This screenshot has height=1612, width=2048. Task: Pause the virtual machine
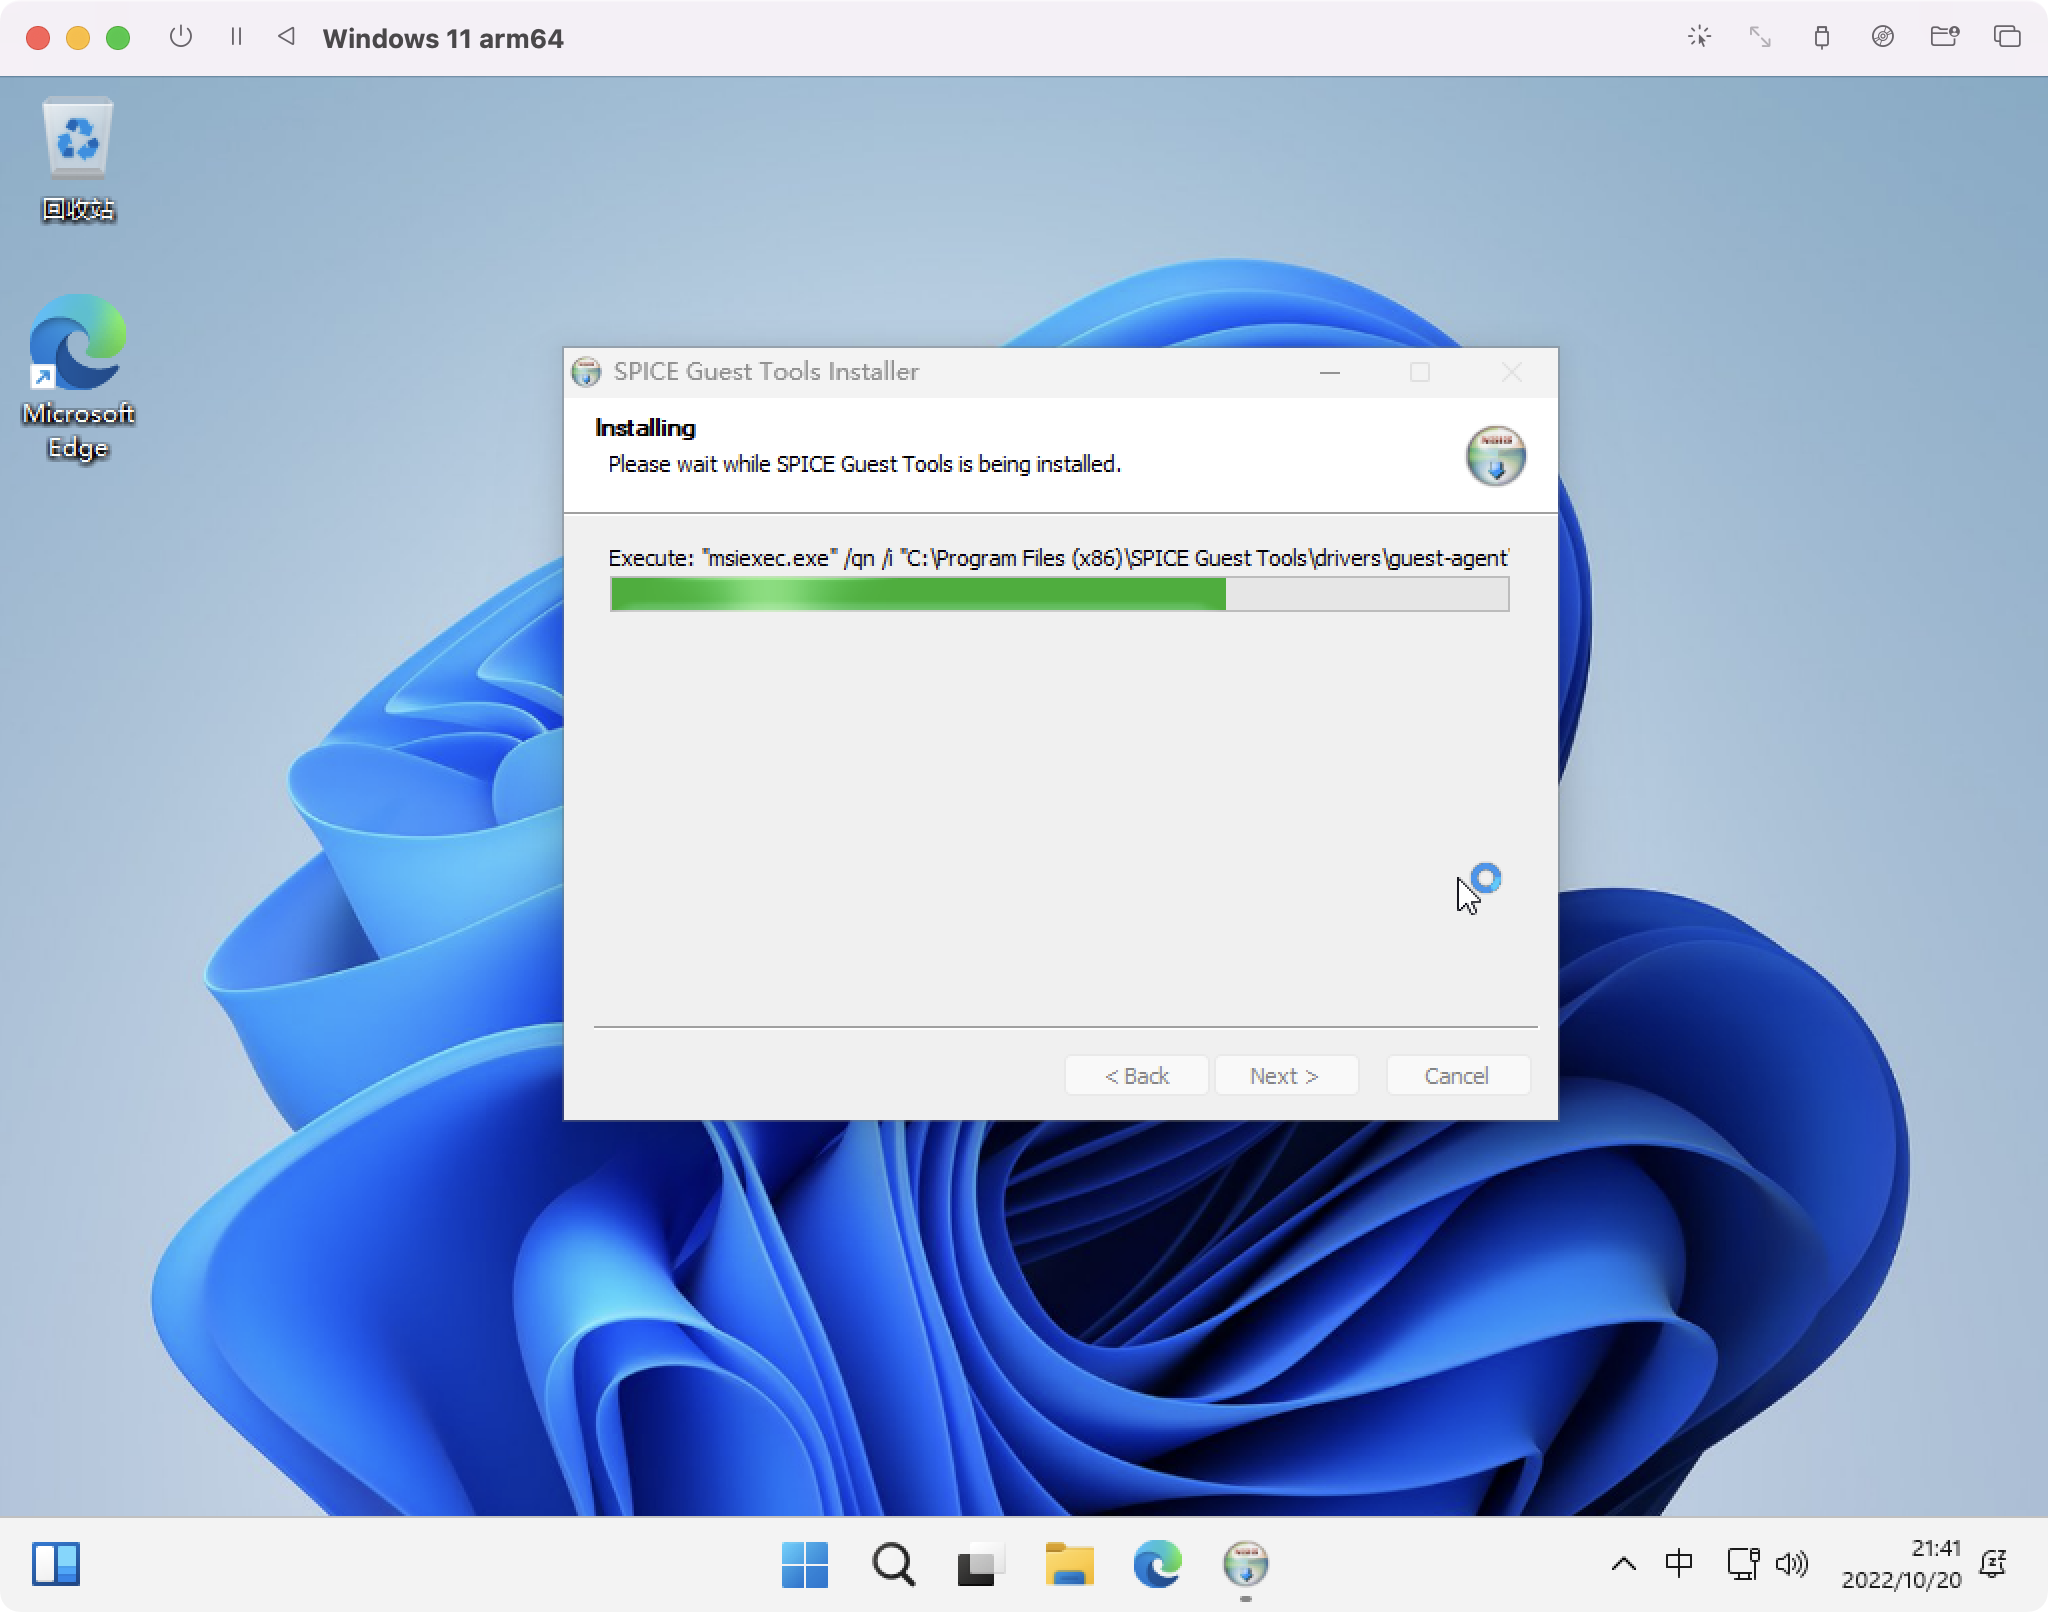click(x=236, y=37)
